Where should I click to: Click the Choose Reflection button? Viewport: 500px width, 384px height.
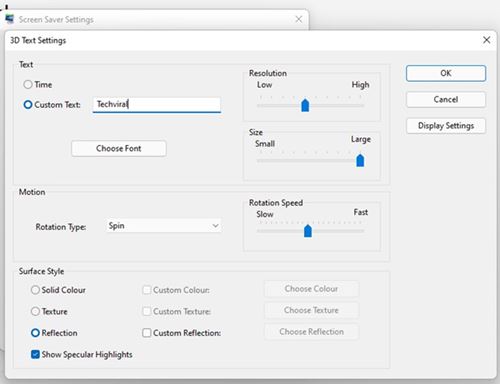(311, 332)
